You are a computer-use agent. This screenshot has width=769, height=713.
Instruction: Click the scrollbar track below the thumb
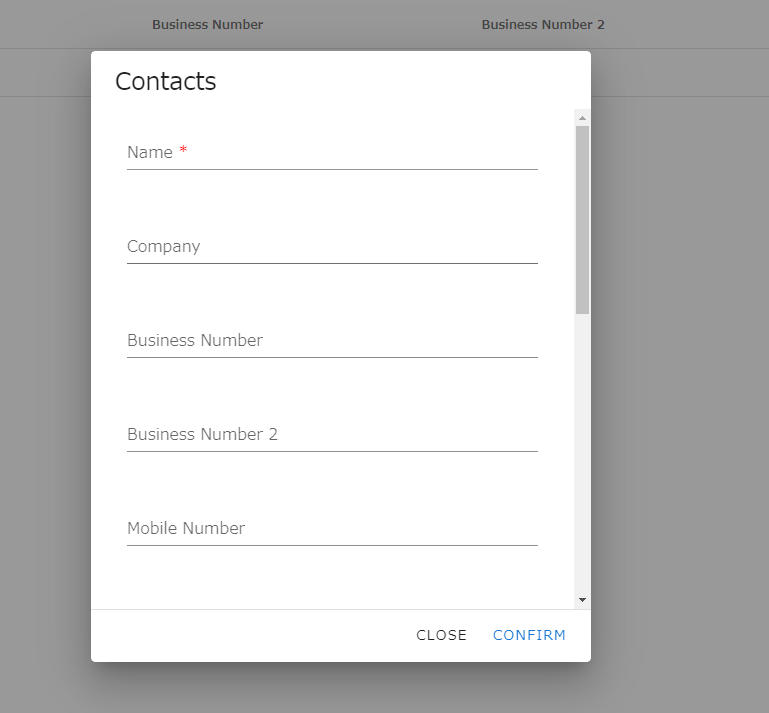click(x=582, y=453)
